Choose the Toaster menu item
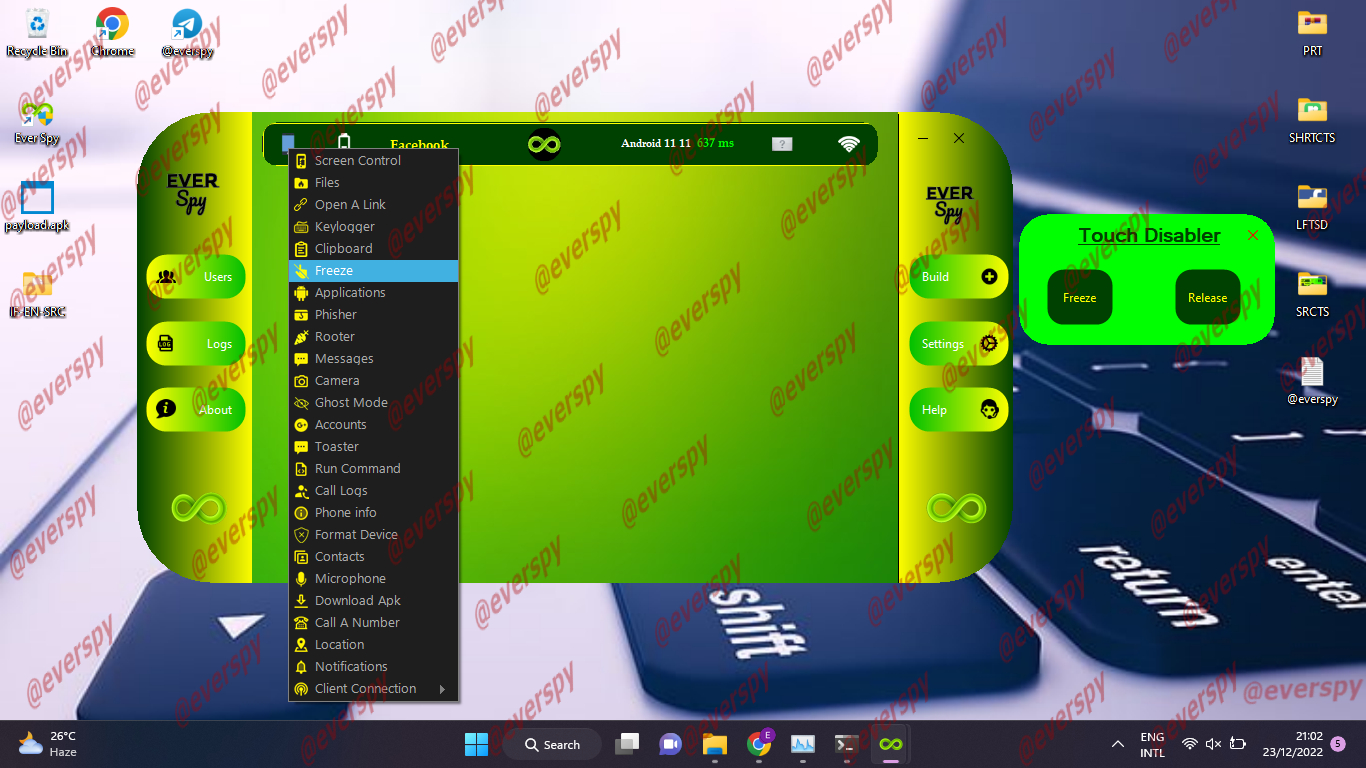Image resolution: width=1366 pixels, height=768 pixels. tap(373, 447)
